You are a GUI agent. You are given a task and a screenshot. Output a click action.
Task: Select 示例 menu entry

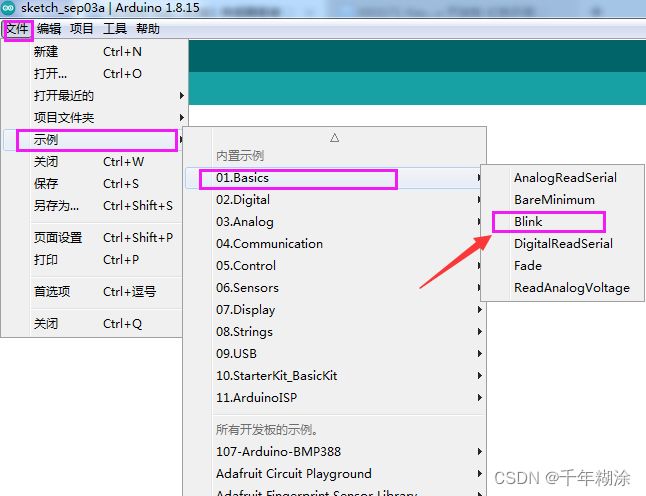(93, 140)
